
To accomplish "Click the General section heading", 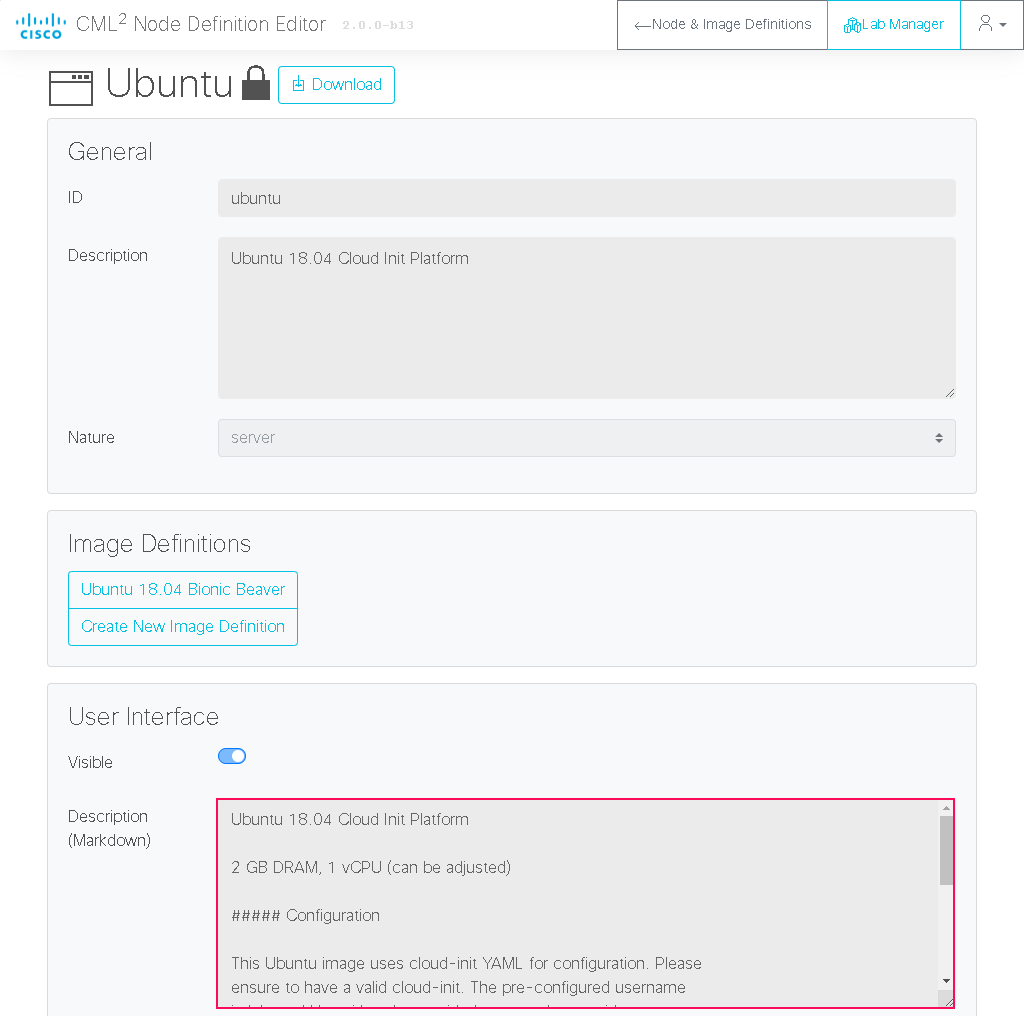I will [x=110, y=151].
